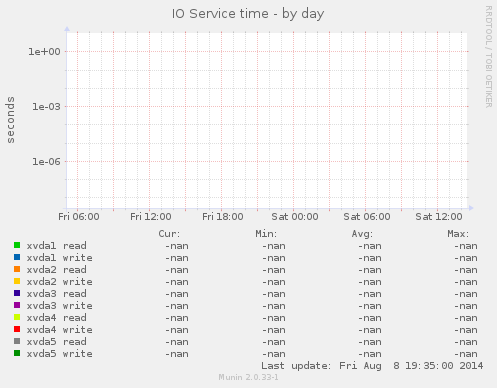Screen dimensions: 497x388
Task: Click the Max value for xvda5 write
Action: 466,354
